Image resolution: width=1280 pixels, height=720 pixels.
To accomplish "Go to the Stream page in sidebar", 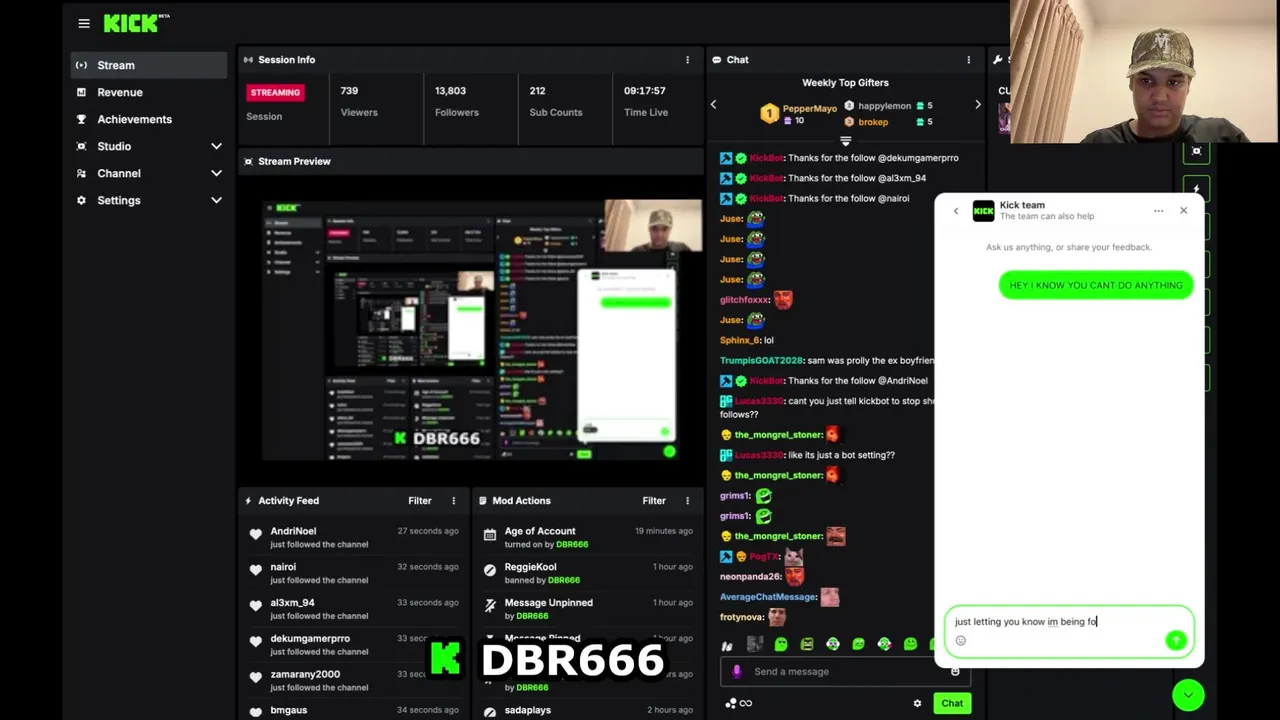I will 149,65.
